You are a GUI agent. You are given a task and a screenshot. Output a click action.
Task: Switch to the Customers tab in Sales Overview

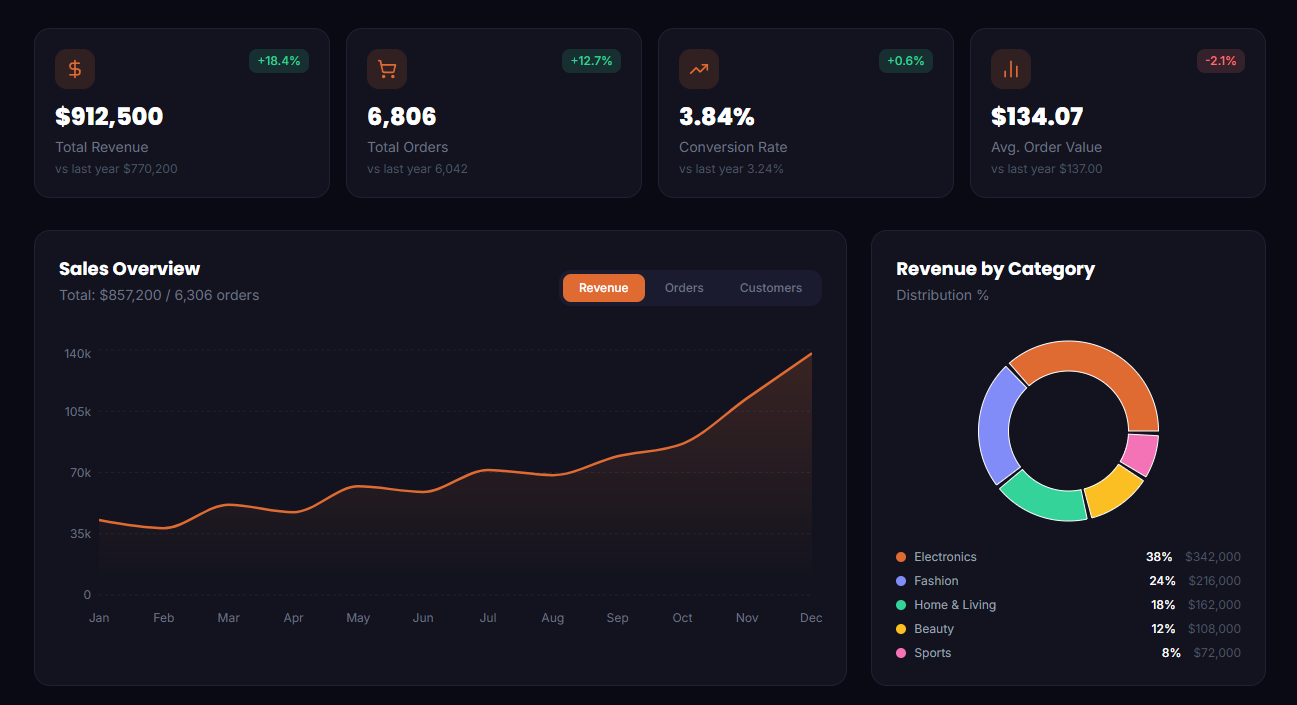771,288
